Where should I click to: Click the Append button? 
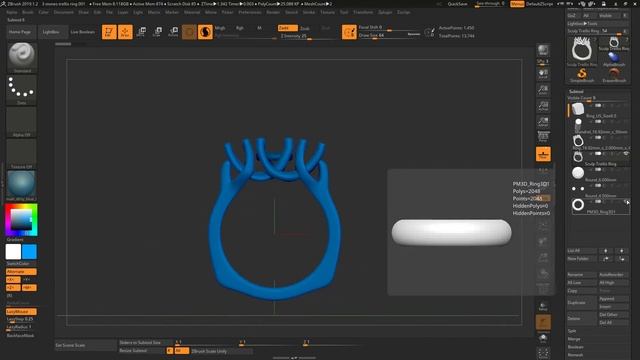(613, 299)
